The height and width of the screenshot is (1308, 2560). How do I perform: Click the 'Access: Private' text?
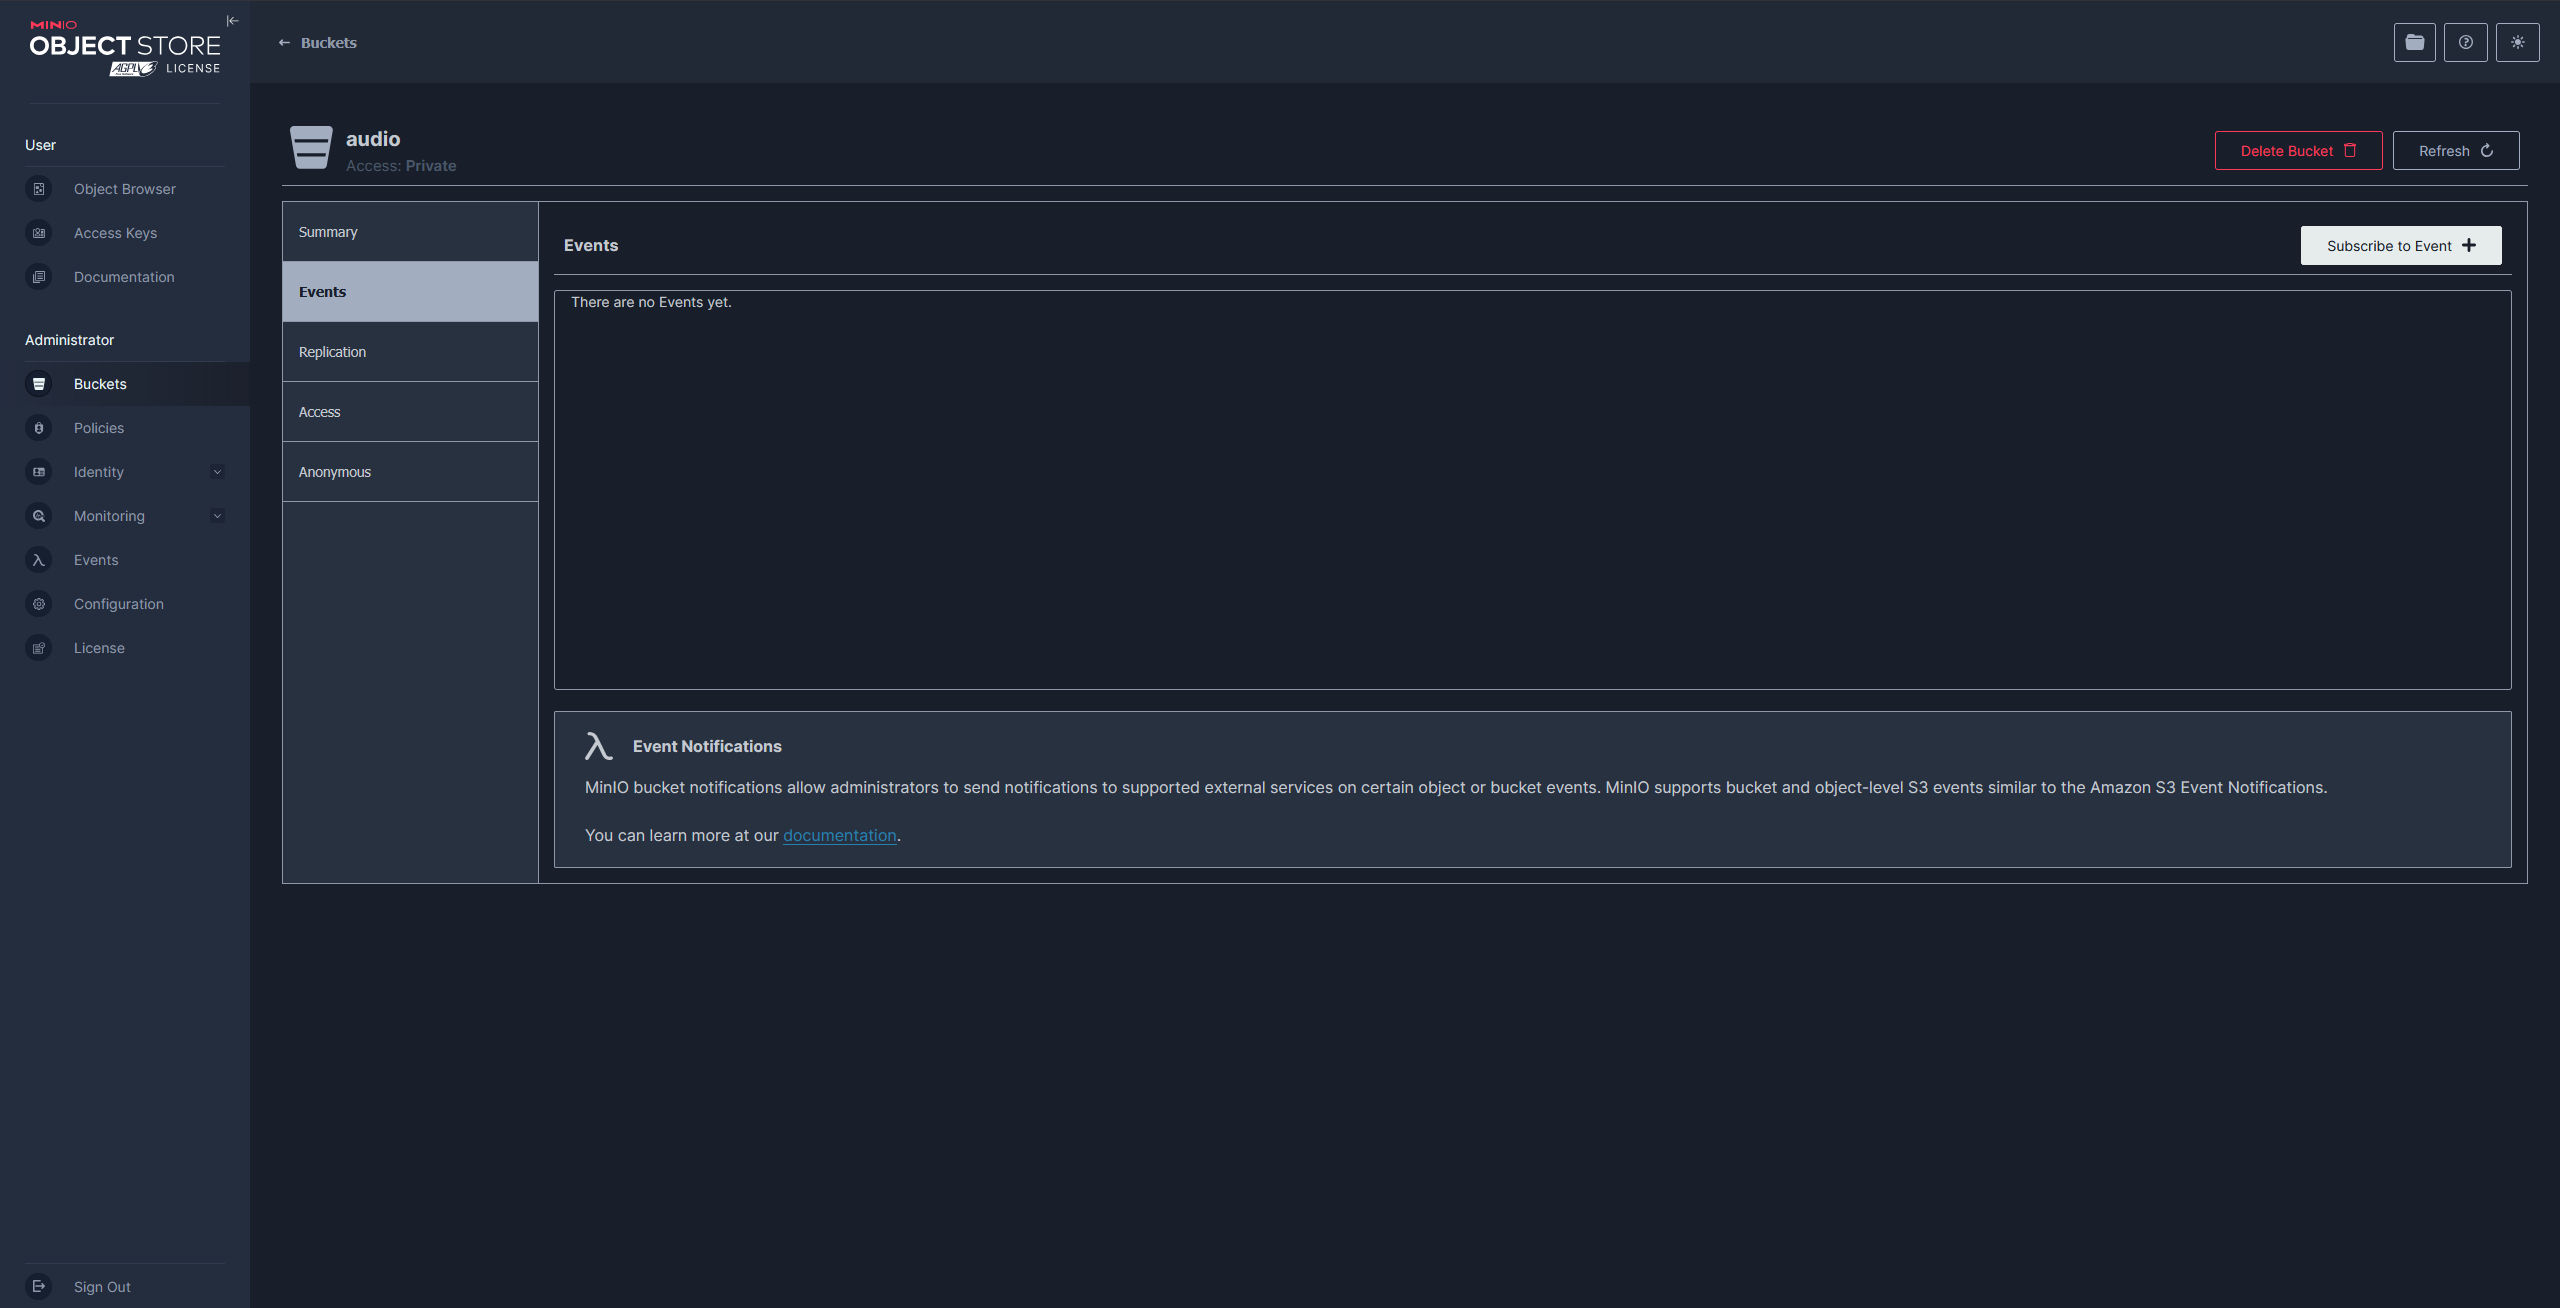click(401, 166)
